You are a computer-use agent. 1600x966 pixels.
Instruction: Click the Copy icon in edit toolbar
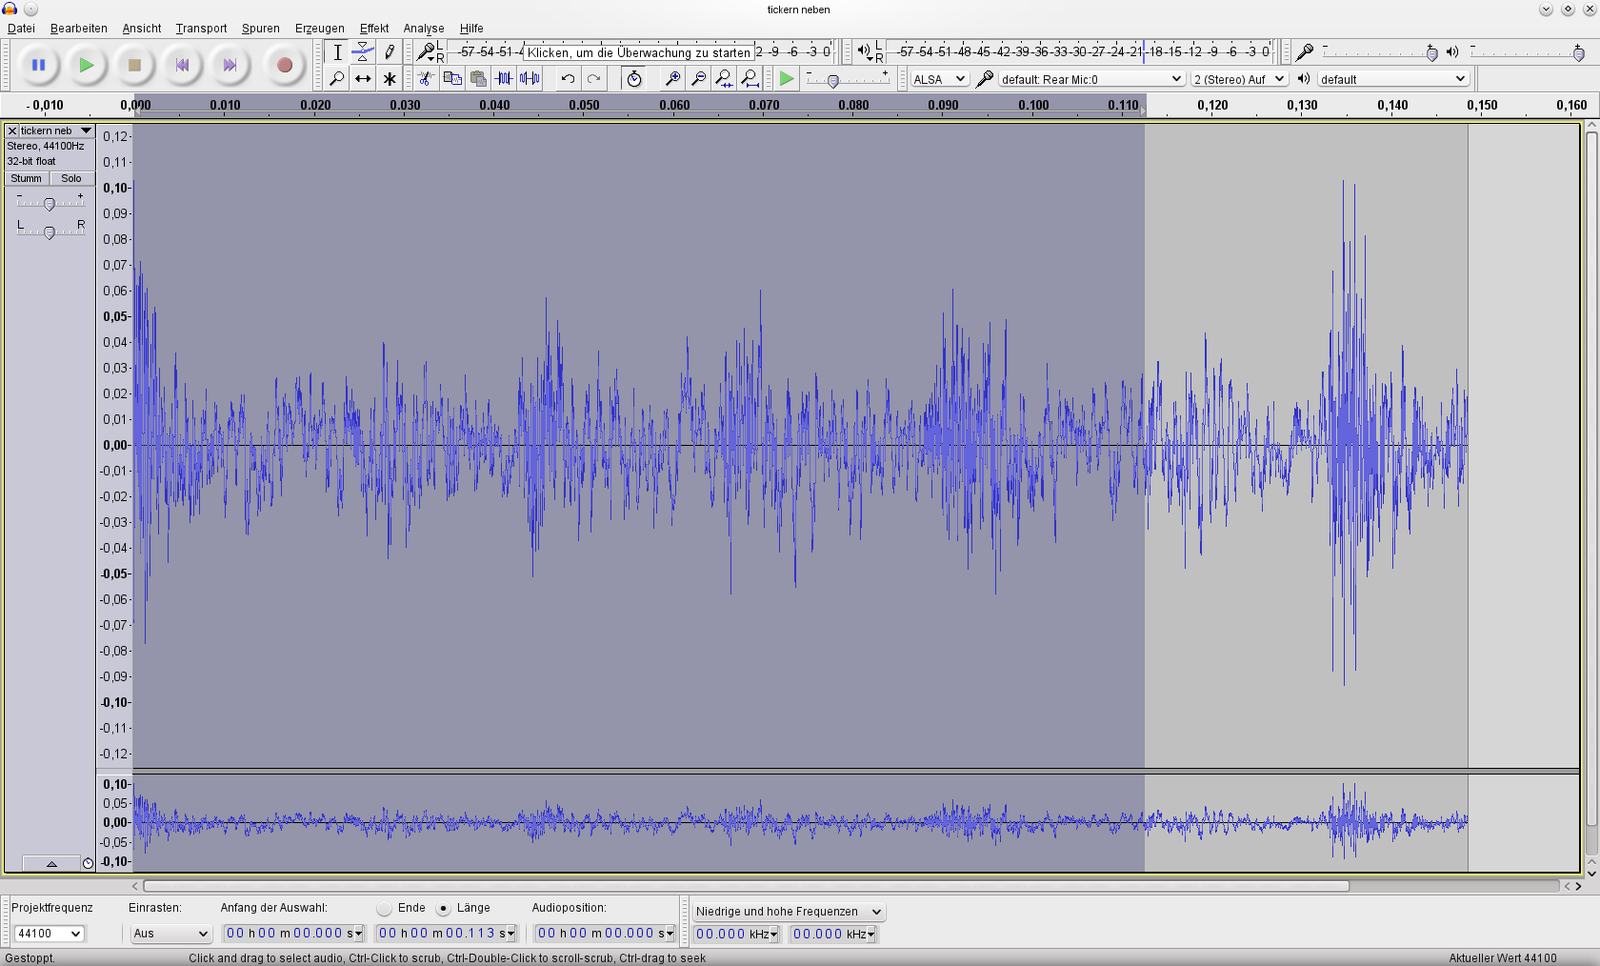click(x=452, y=78)
